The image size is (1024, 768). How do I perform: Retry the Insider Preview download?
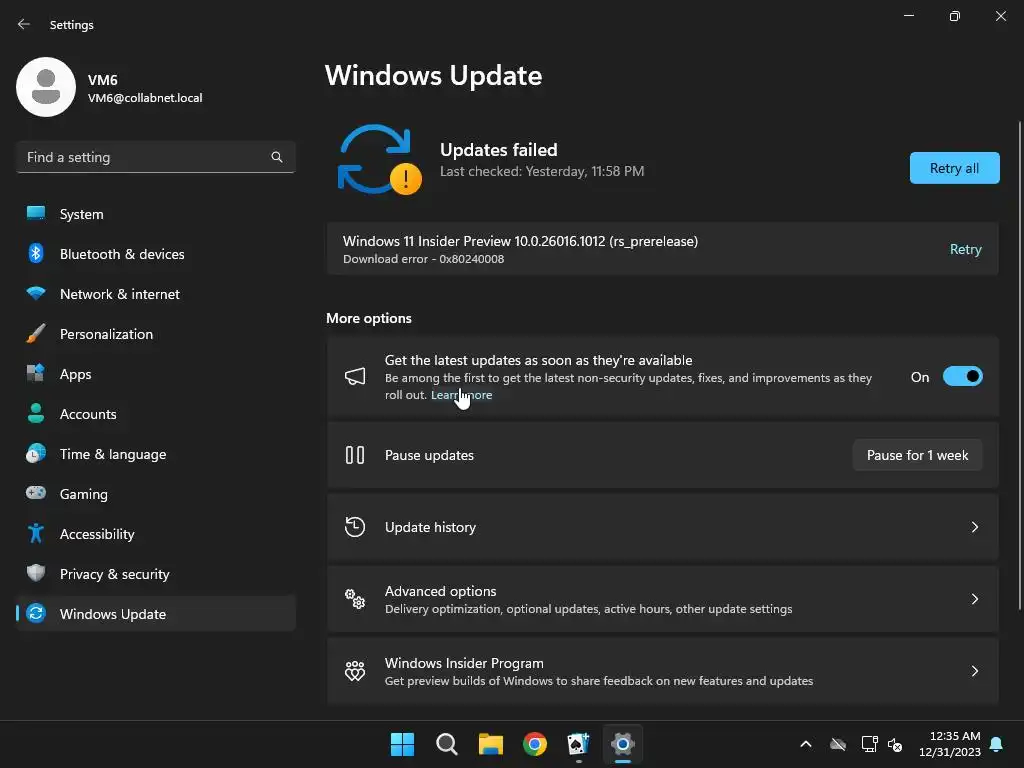point(965,249)
